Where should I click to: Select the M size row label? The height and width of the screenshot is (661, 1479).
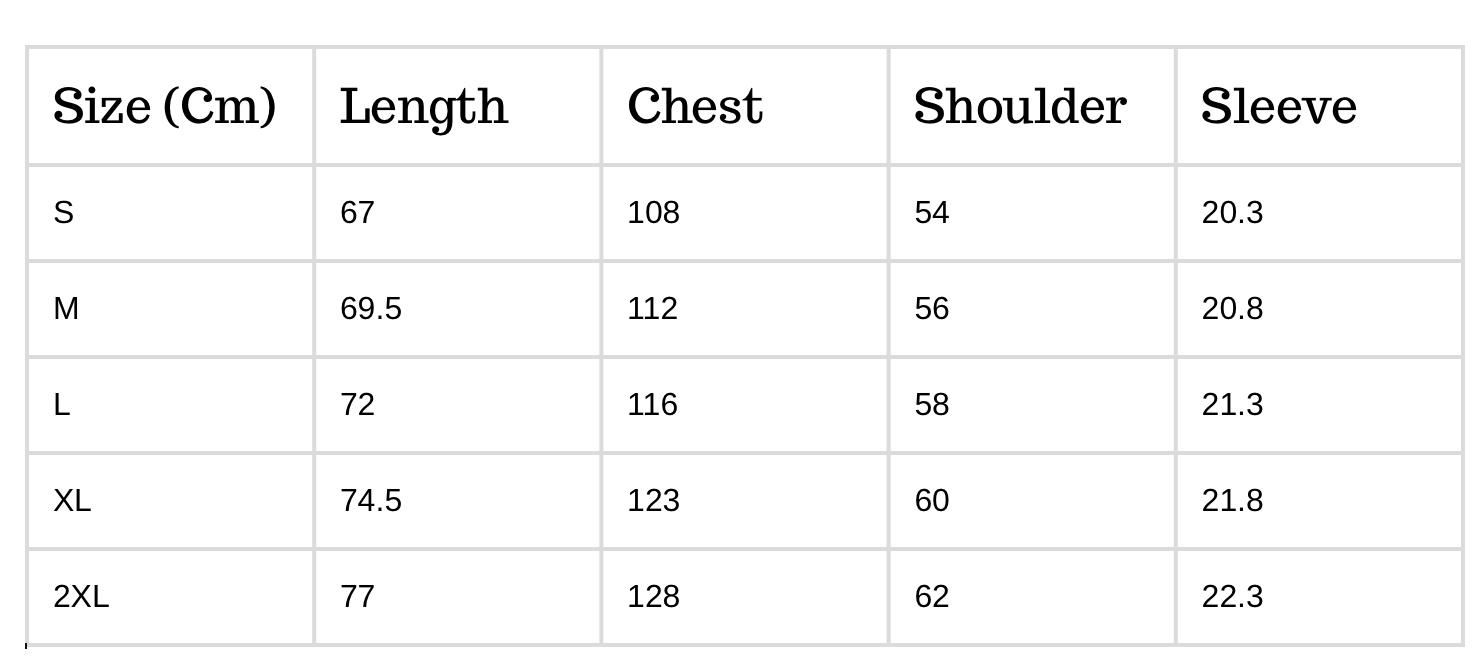pyautogui.click(x=66, y=308)
